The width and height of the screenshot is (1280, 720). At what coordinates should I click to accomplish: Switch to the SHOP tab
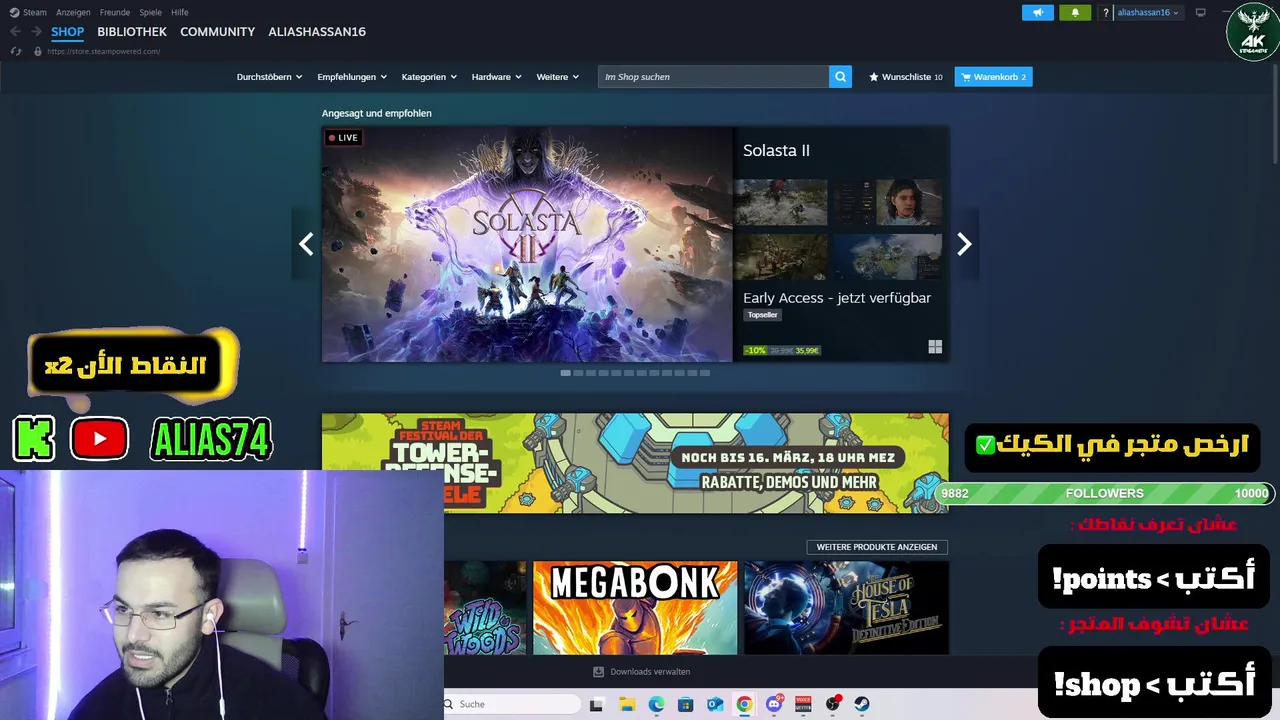67,32
